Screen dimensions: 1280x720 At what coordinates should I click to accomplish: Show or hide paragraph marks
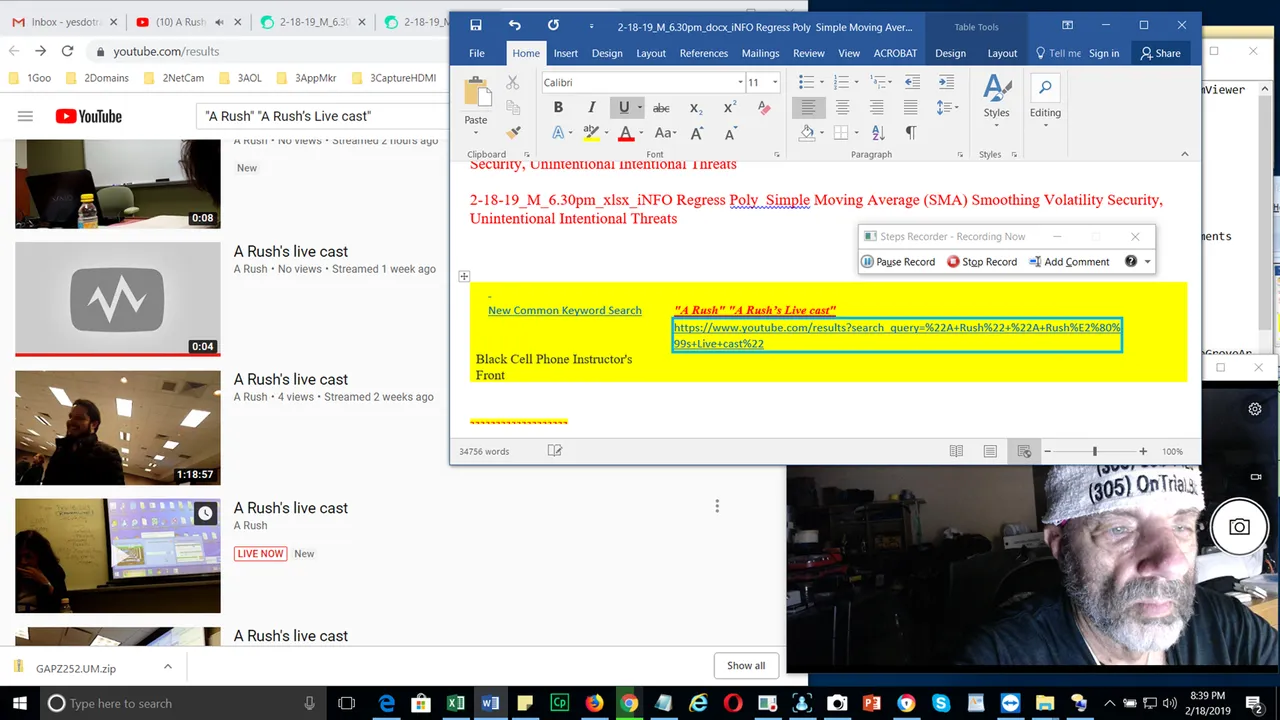tap(911, 132)
